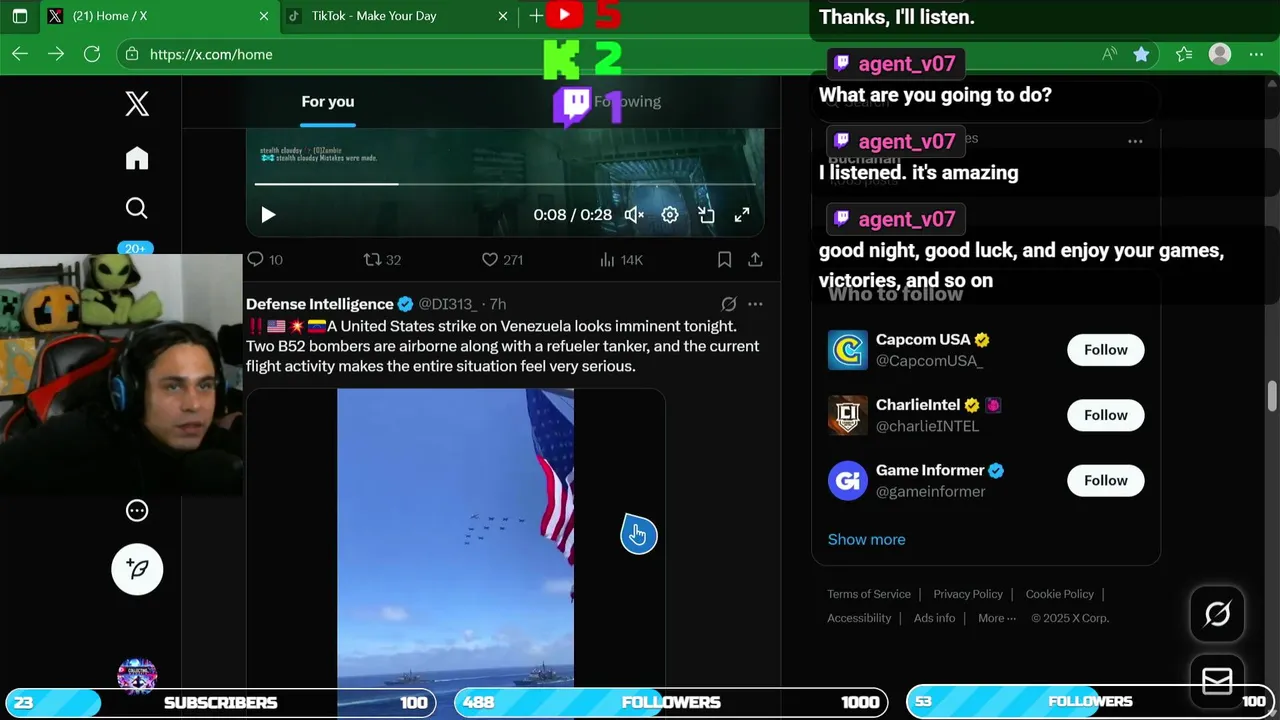
Task: Open more options on Defense Intelligence post
Action: (x=755, y=304)
